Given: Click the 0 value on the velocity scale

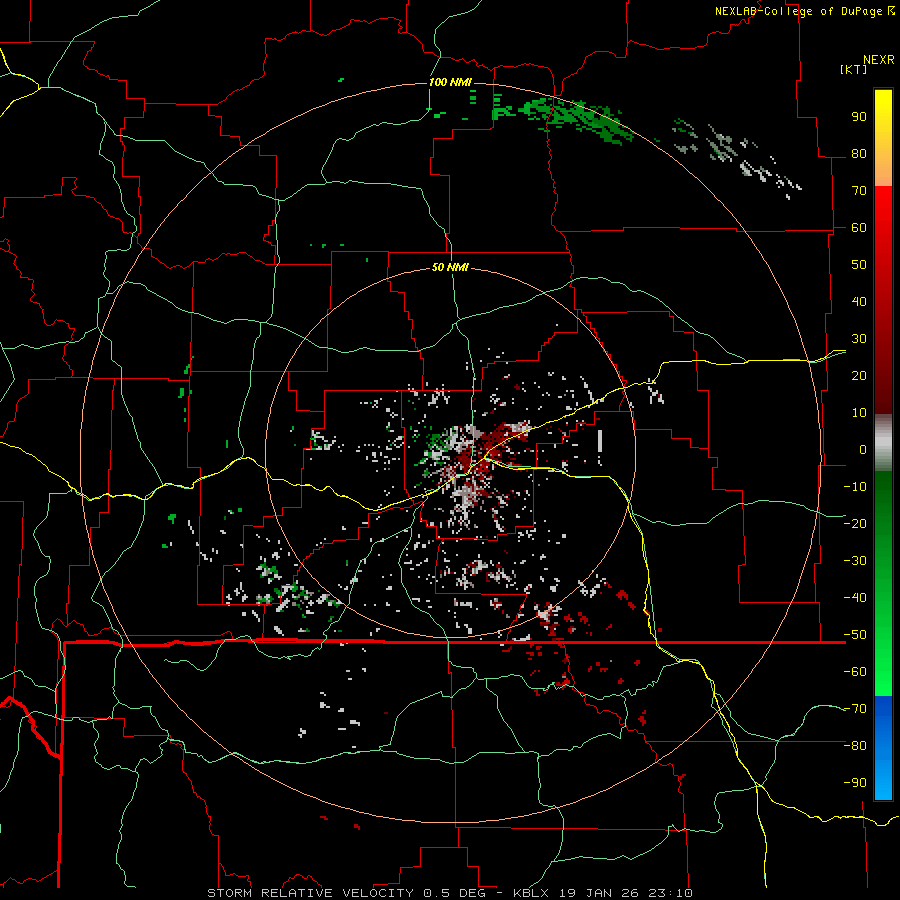Looking at the screenshot, I should click(x=863, y=450).
